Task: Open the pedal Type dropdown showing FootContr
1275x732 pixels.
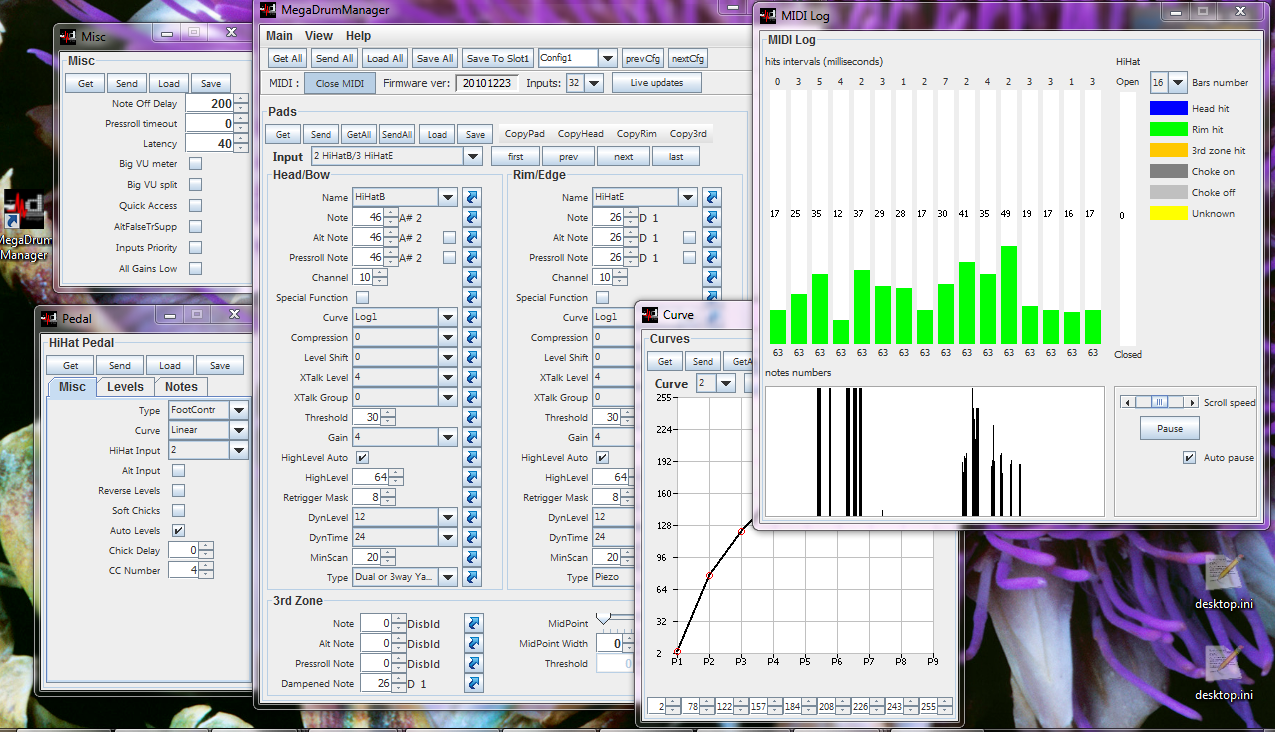Action: (238, 410)
